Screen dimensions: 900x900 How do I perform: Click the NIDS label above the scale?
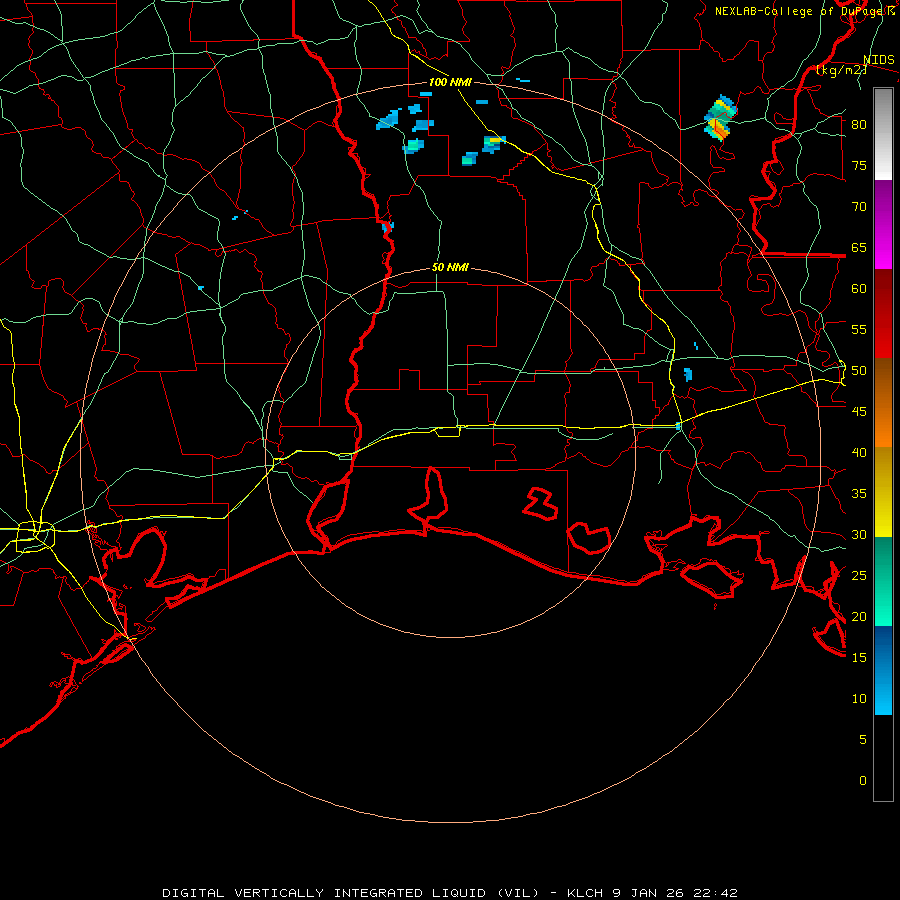coord(879,60)
